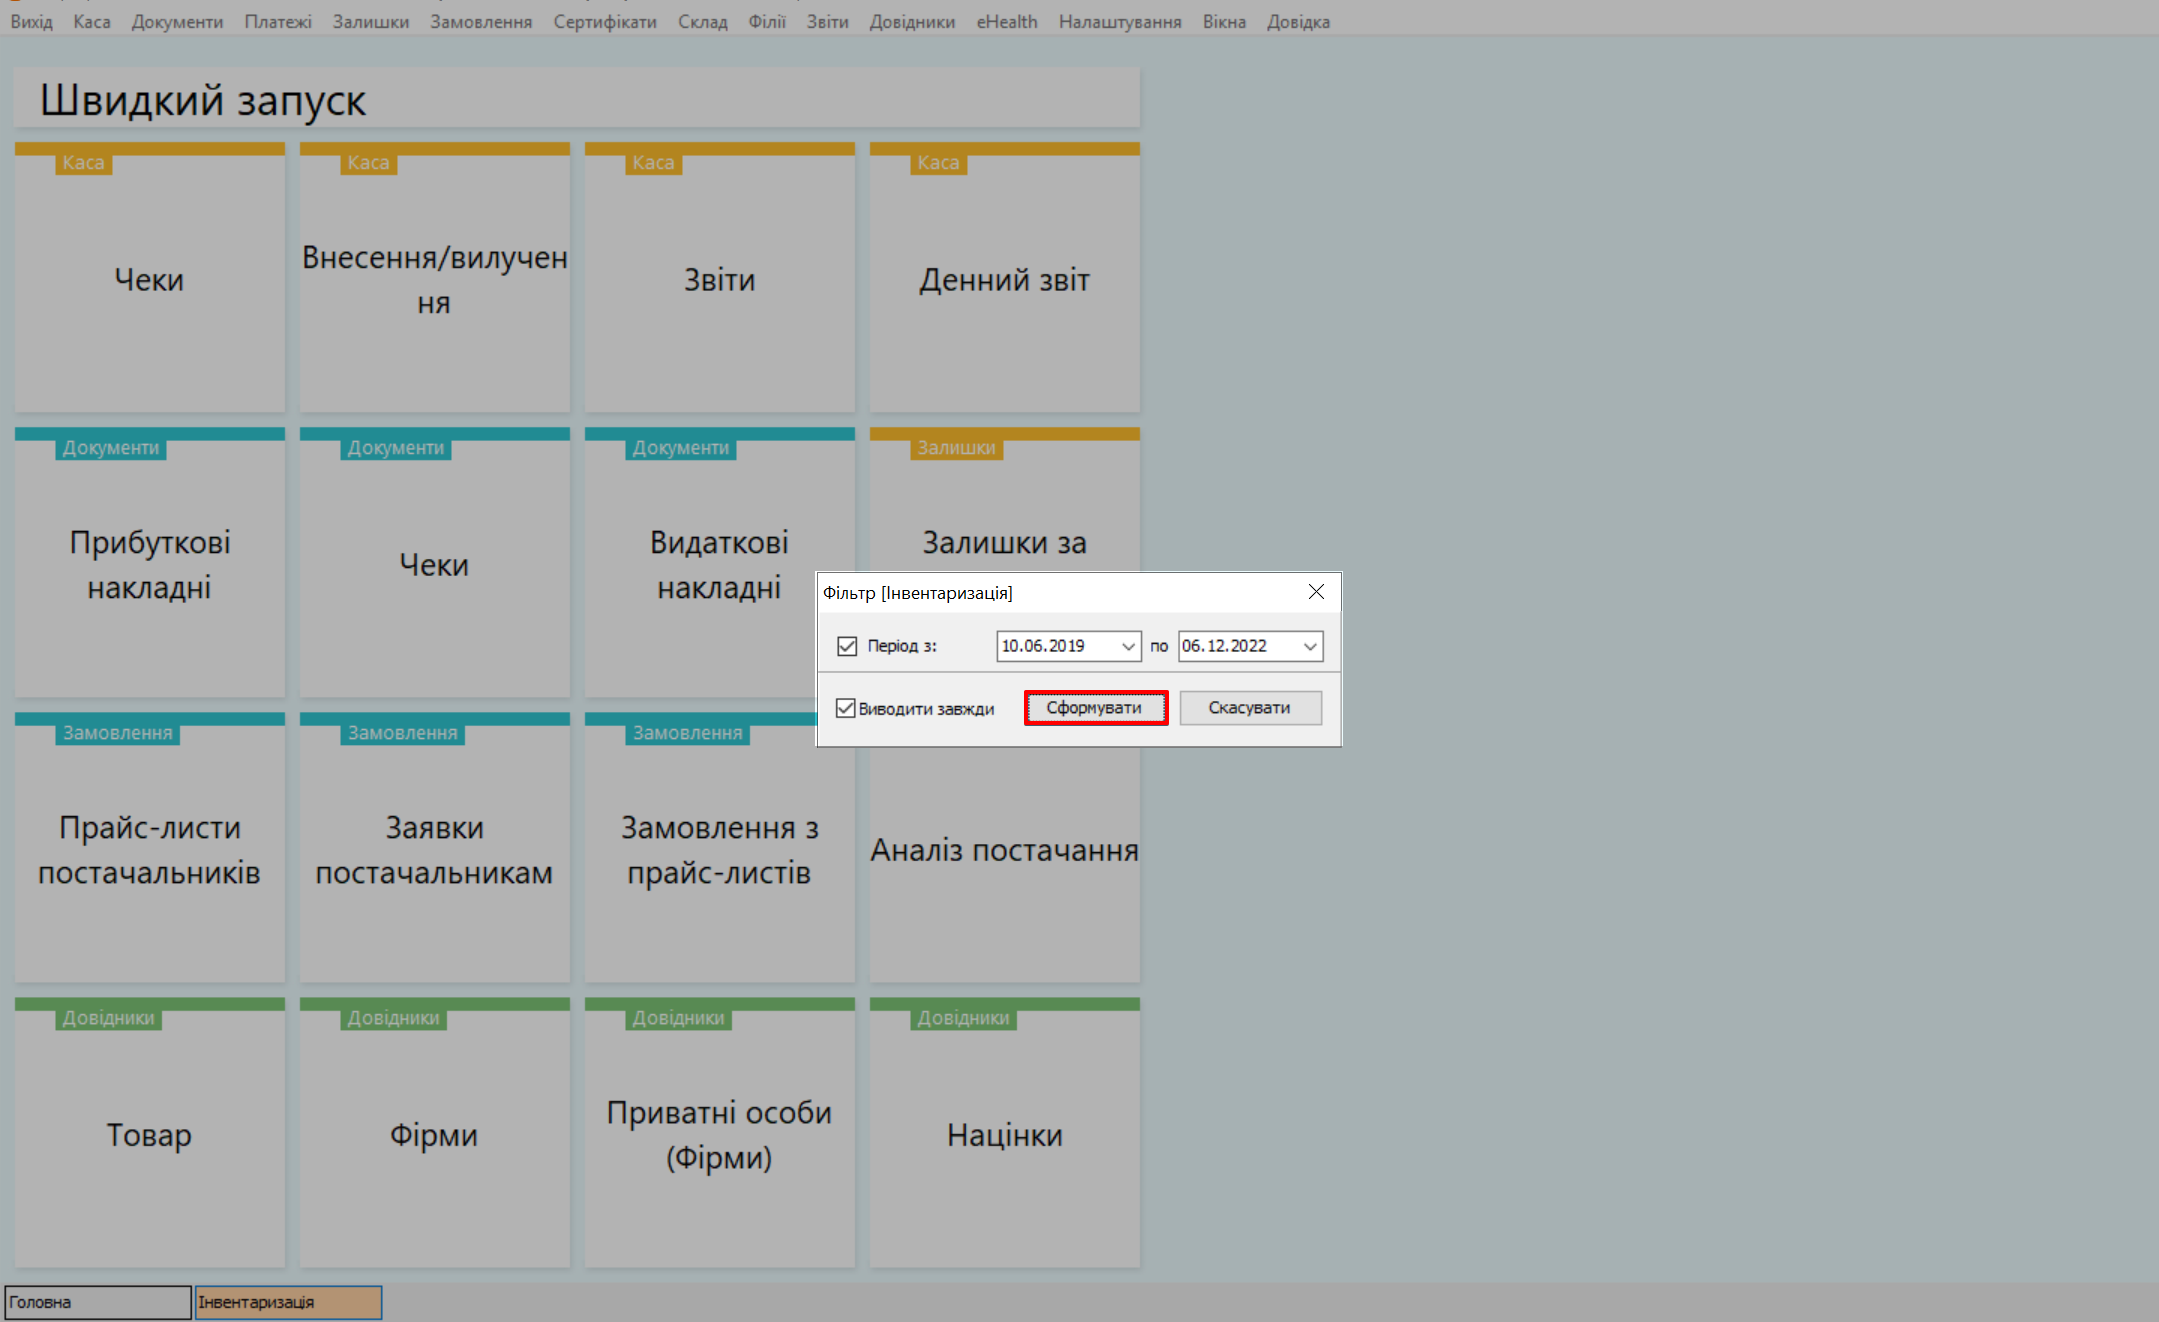Open the Заявки постачальникам tile
Viewport: 2159px width, 1322px height.
point(434,850)
